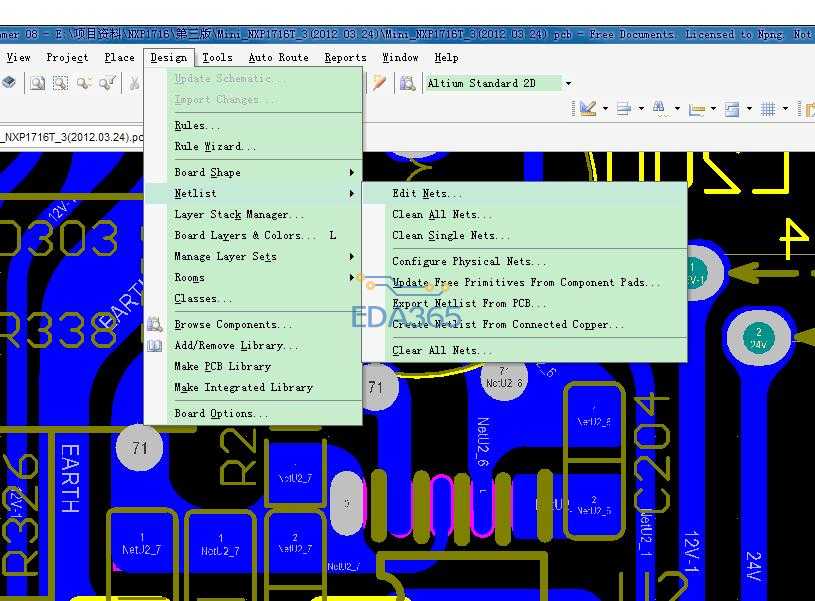Expand the Board Shape submenu arrow
Screen dimensions: 815x601
(x=352, y=172)
